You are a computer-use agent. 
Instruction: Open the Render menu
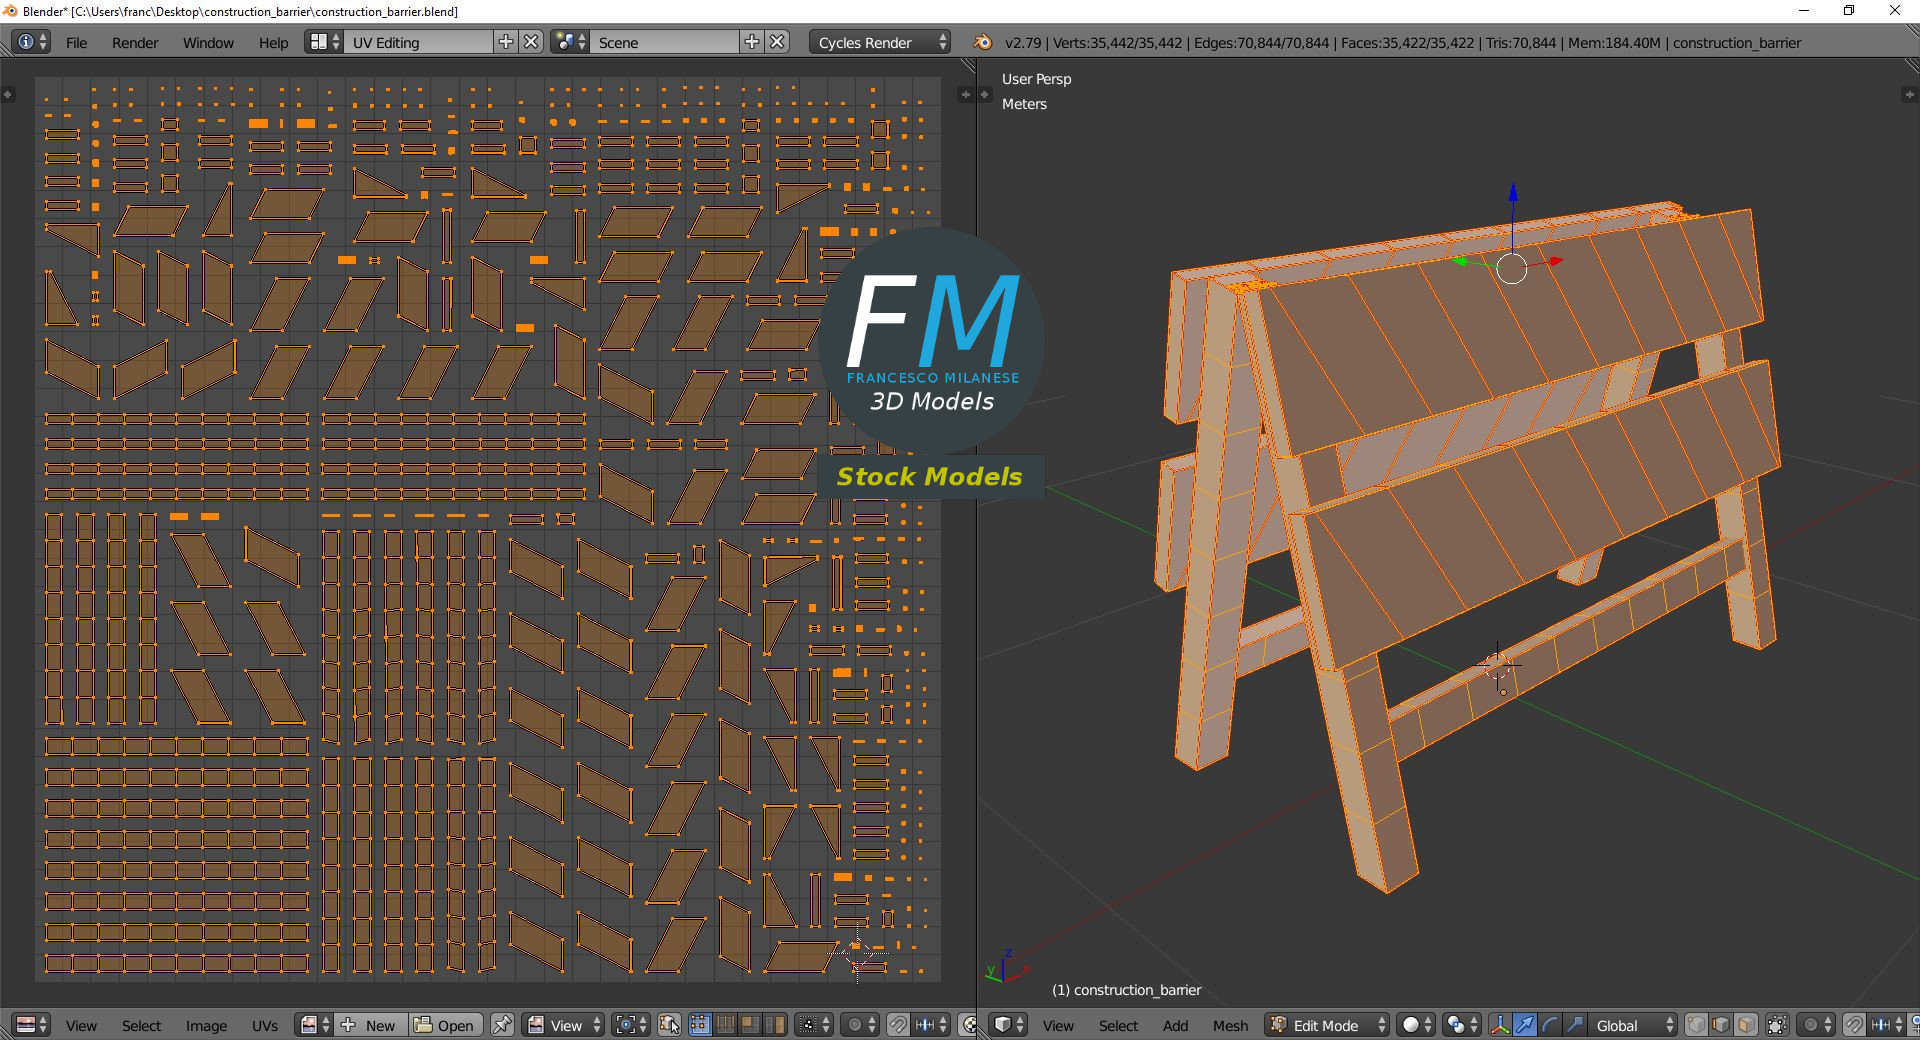tap(135, 43)
